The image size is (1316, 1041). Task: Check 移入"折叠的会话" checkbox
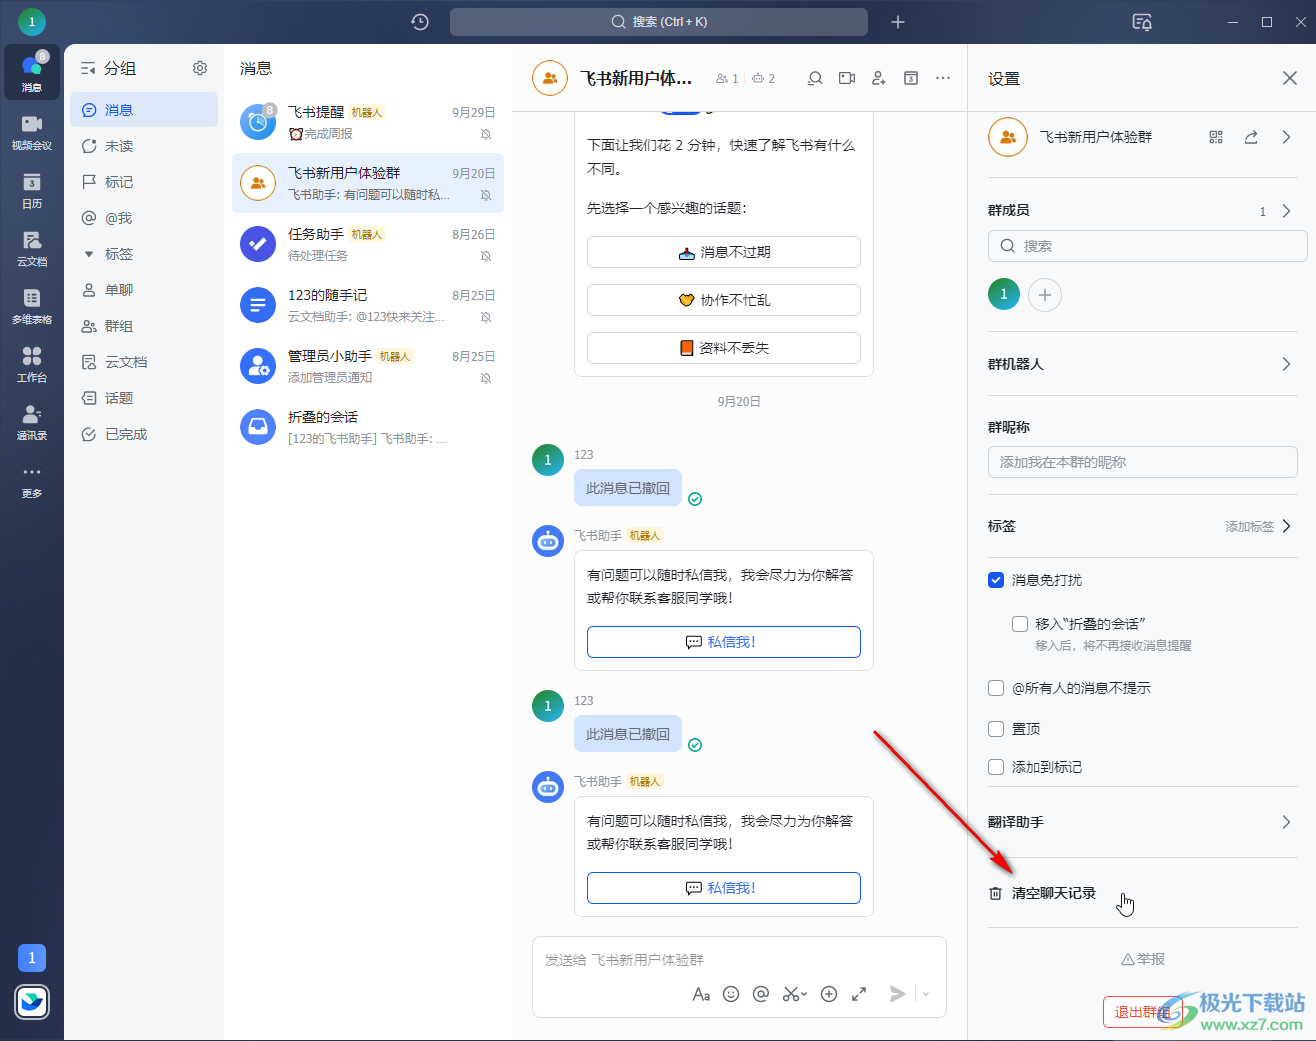point(1020,624)
